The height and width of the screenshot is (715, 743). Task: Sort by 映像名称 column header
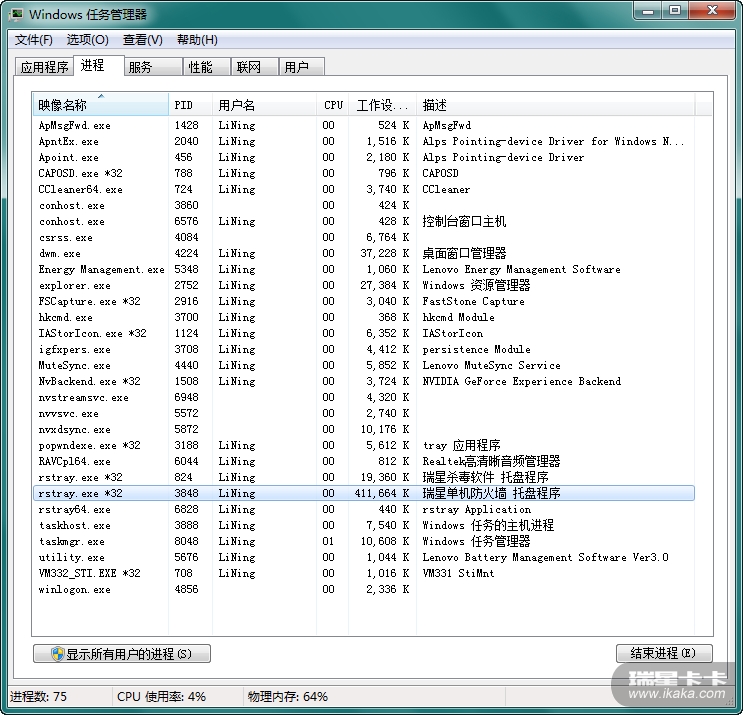coord(100,104)
